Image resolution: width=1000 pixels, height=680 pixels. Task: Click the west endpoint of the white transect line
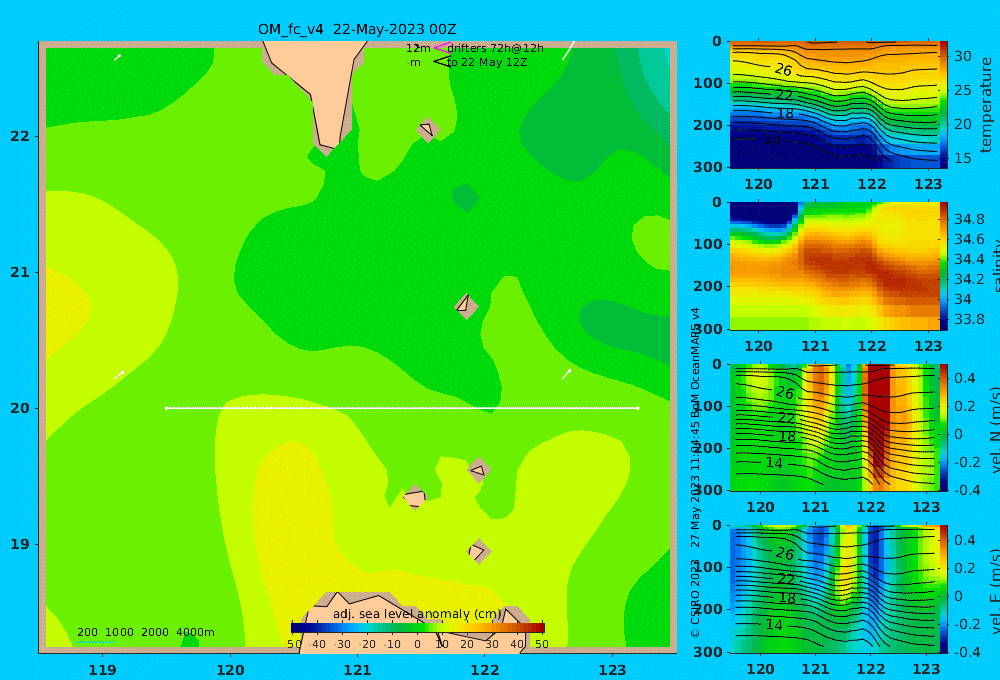tap(166, 408)
